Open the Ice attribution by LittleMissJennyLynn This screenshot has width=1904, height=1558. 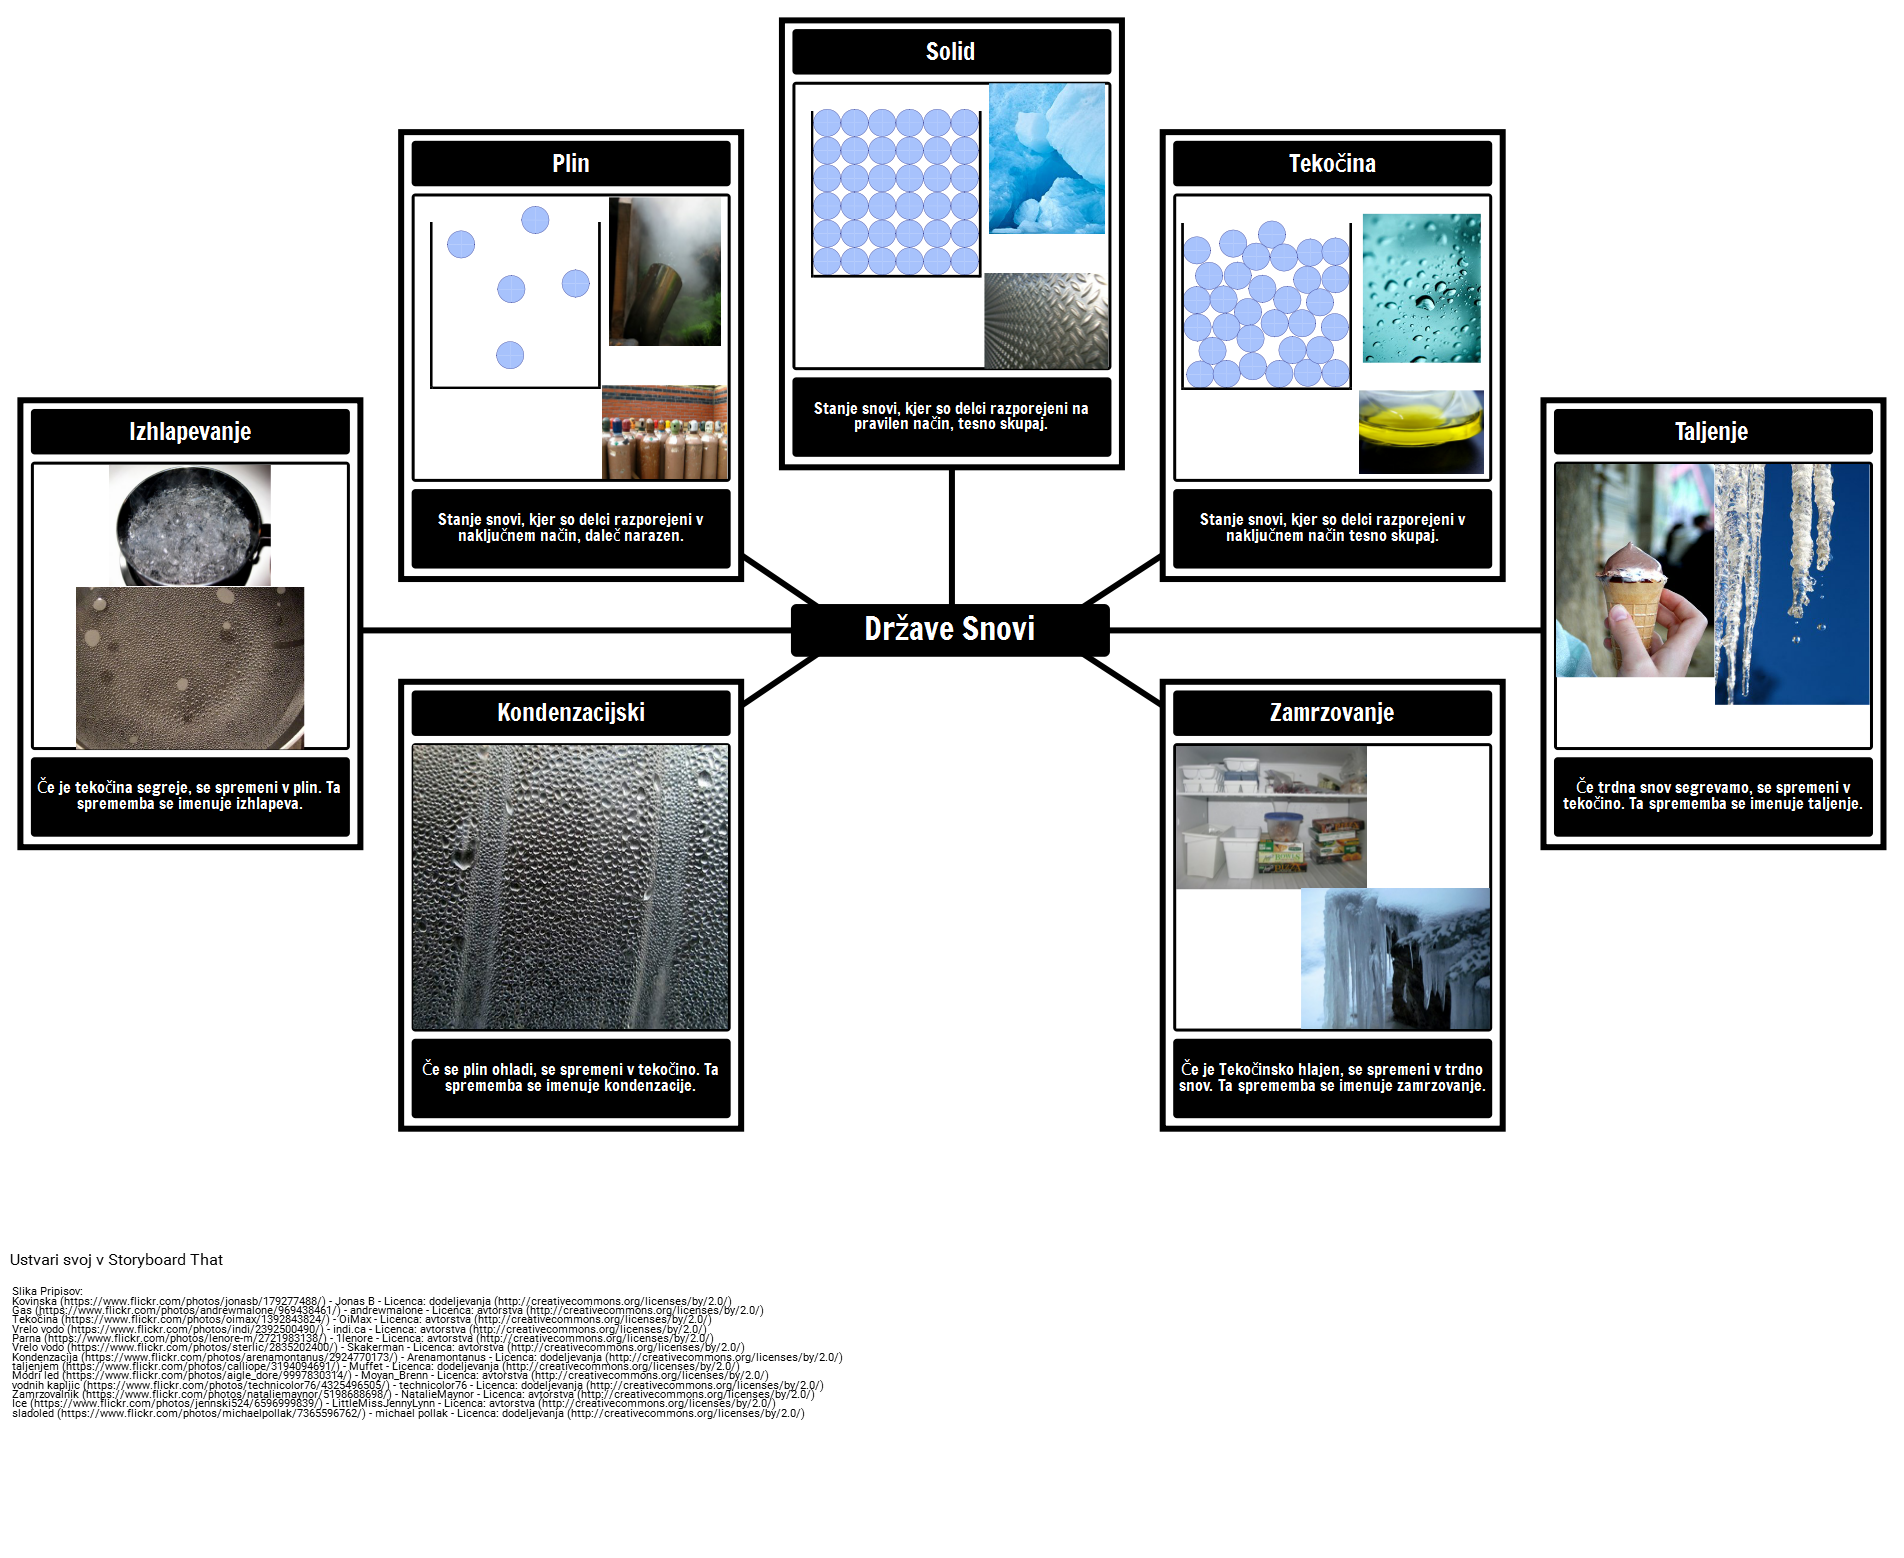pyautogui.click(x=394, y=1404)
